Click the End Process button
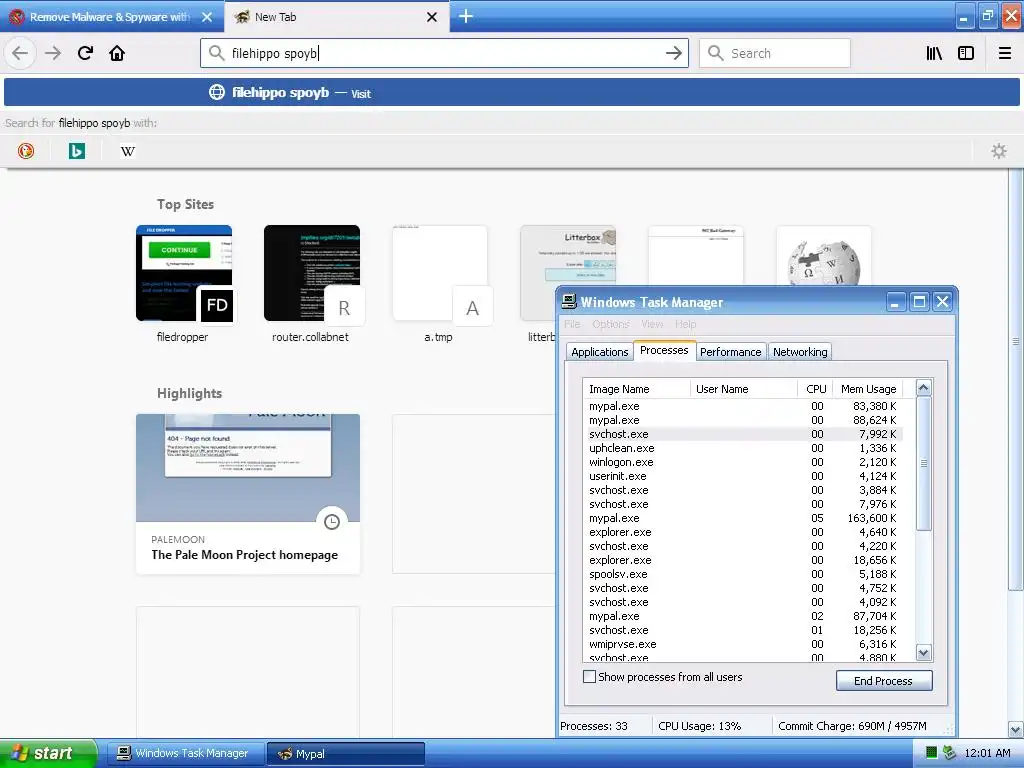Viewport: 1024px width, 768px height. click(x=884, y=680)
